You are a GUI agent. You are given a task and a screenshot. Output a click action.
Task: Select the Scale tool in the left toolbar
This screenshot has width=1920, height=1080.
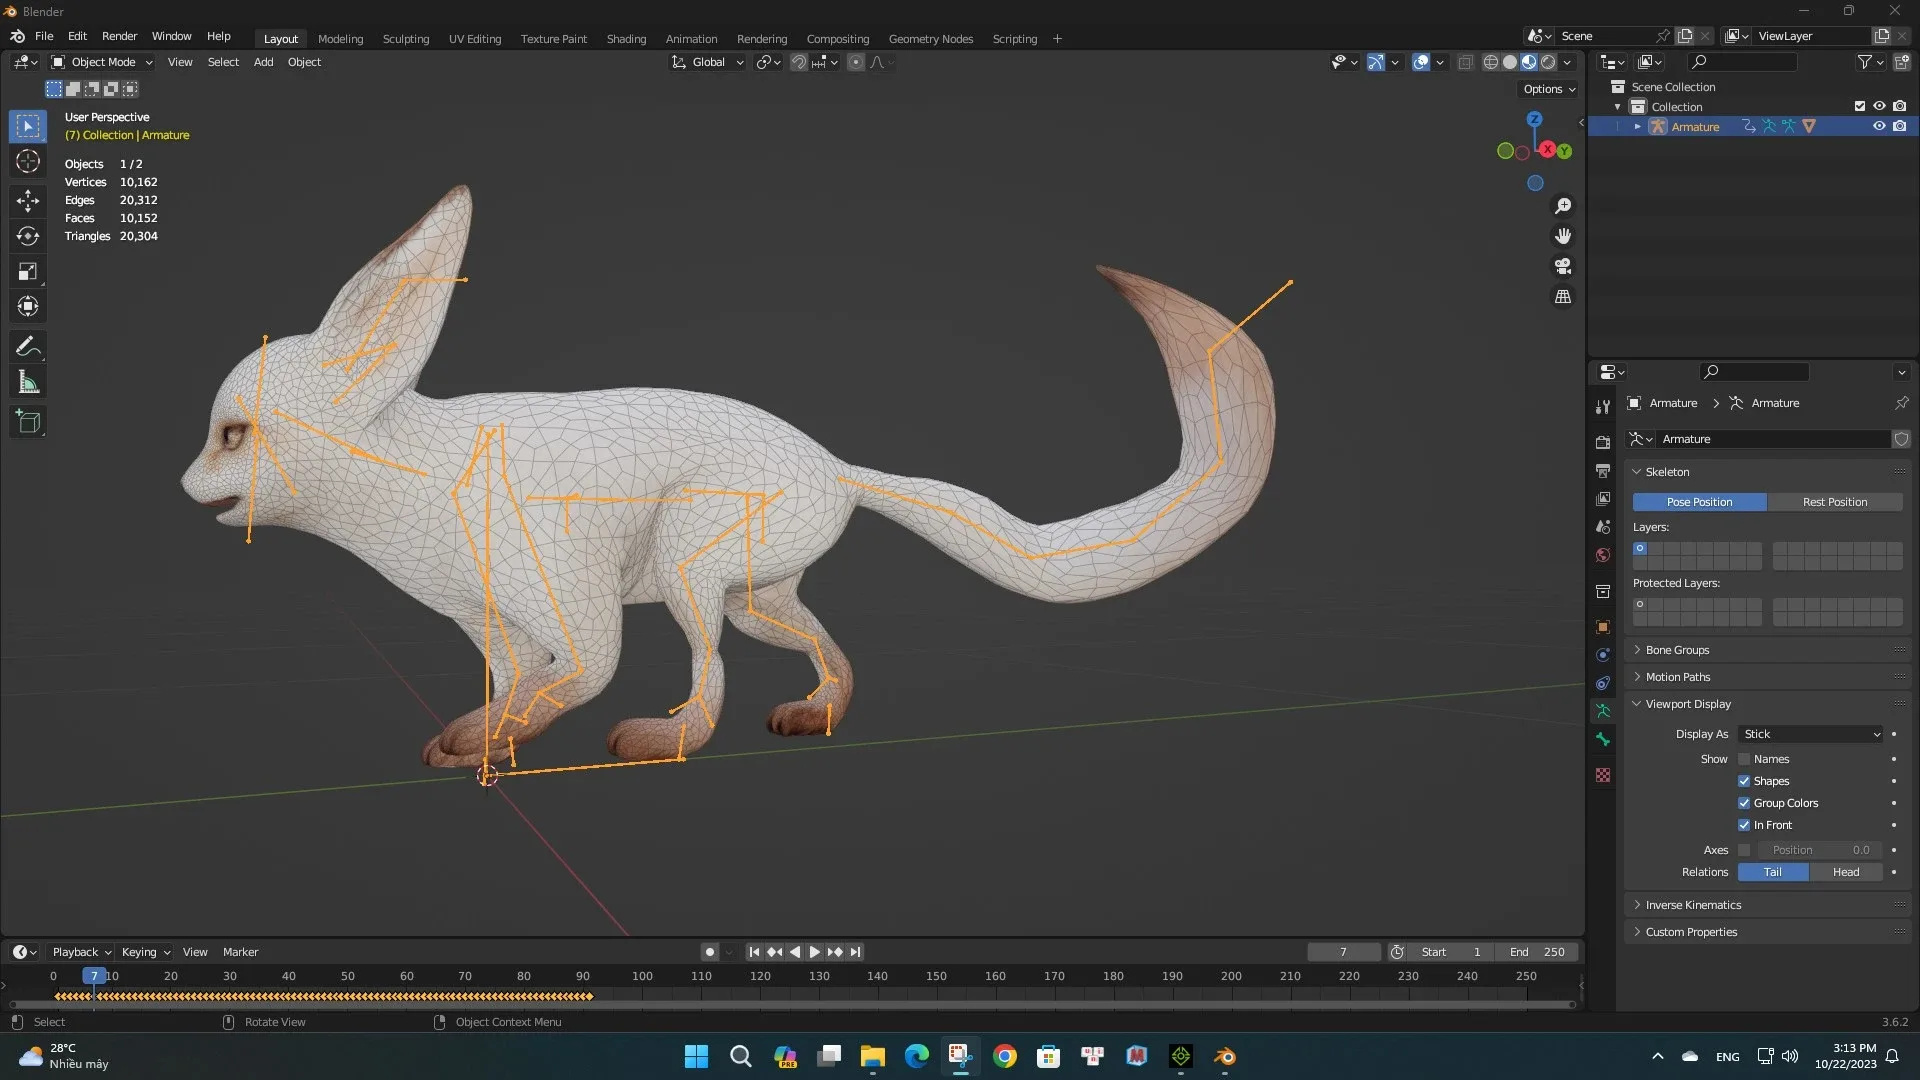tap(27, 271)
